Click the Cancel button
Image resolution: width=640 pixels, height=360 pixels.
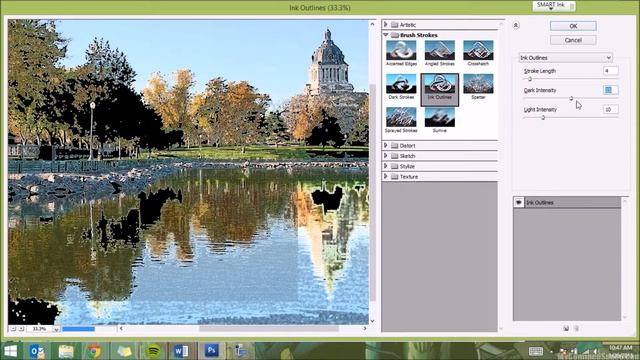point(573,40)
